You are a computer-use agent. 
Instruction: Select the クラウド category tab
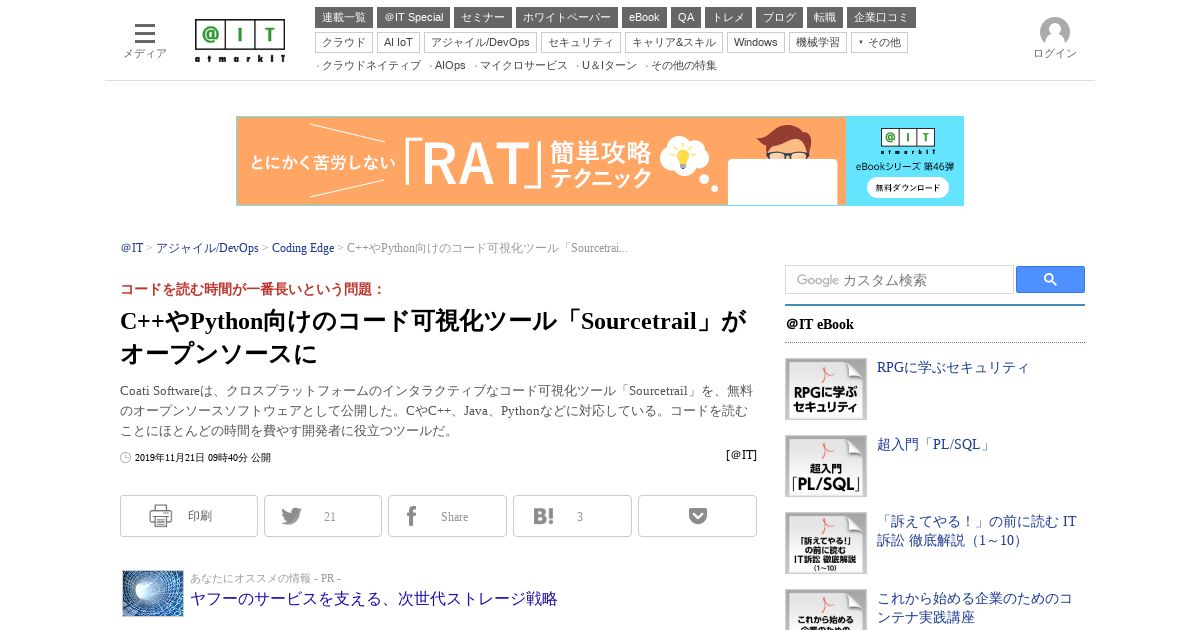pyautogui.click(x=344, y=42)
